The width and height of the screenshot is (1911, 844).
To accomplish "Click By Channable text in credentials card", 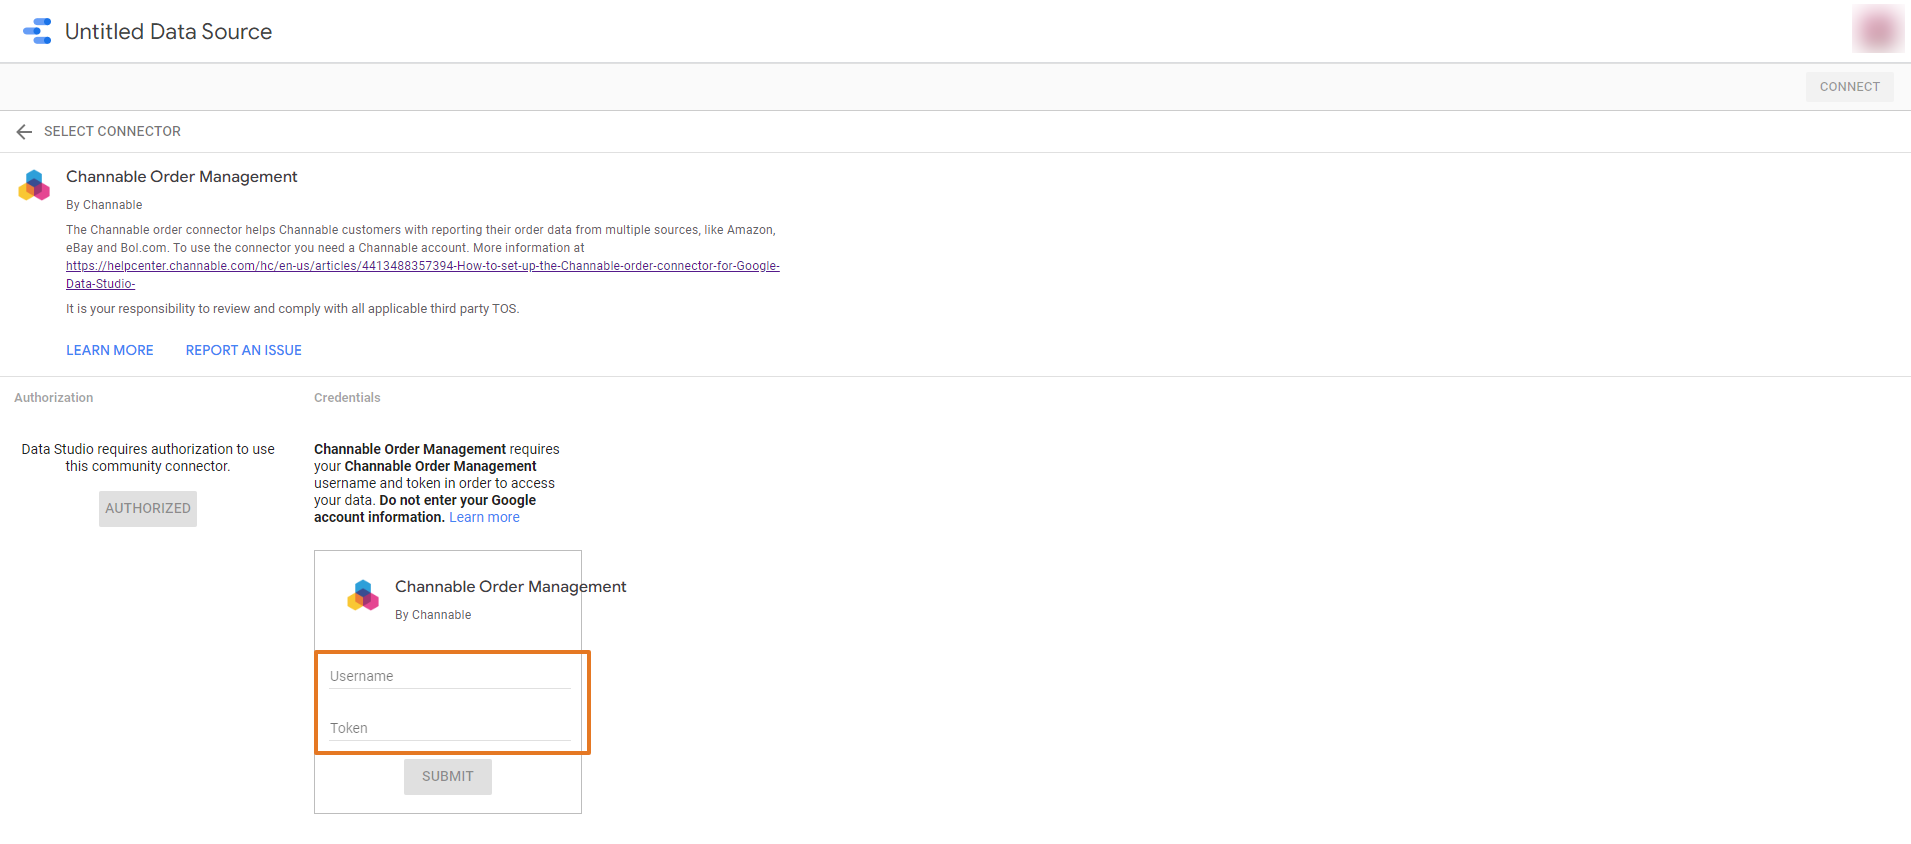I will coord(433,615).
